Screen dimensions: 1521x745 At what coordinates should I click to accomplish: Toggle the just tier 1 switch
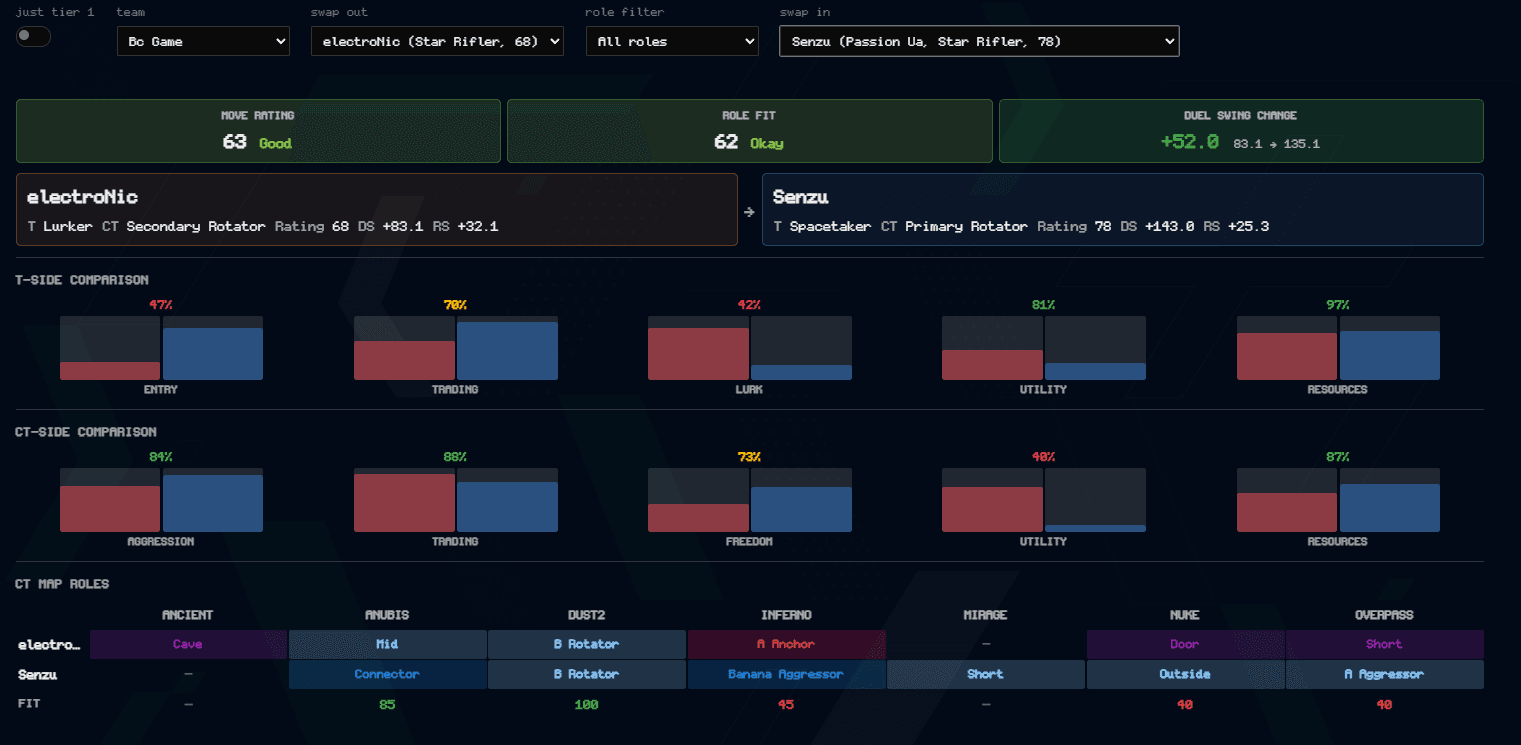33,37
